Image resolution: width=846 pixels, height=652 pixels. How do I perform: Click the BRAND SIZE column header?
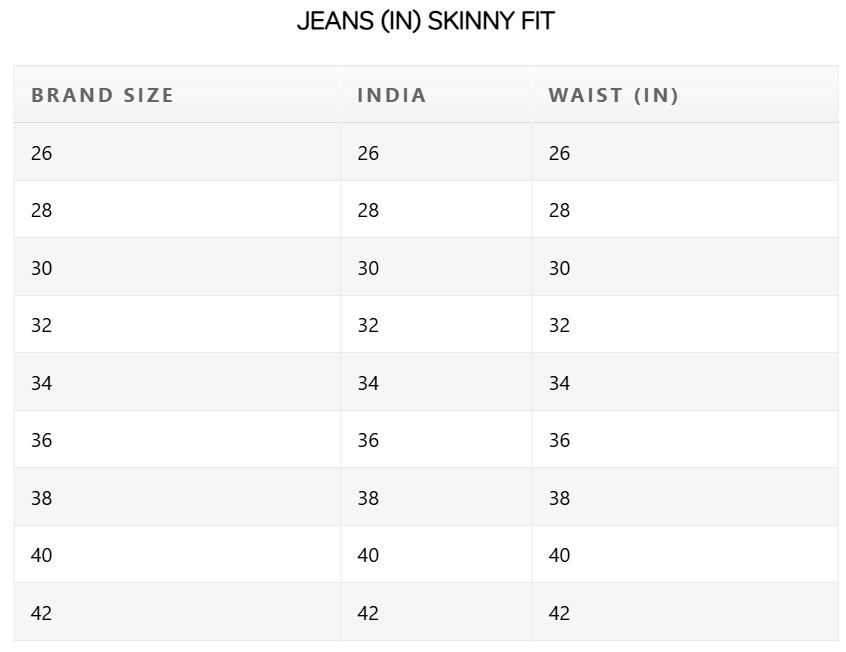tap(177, 94)
